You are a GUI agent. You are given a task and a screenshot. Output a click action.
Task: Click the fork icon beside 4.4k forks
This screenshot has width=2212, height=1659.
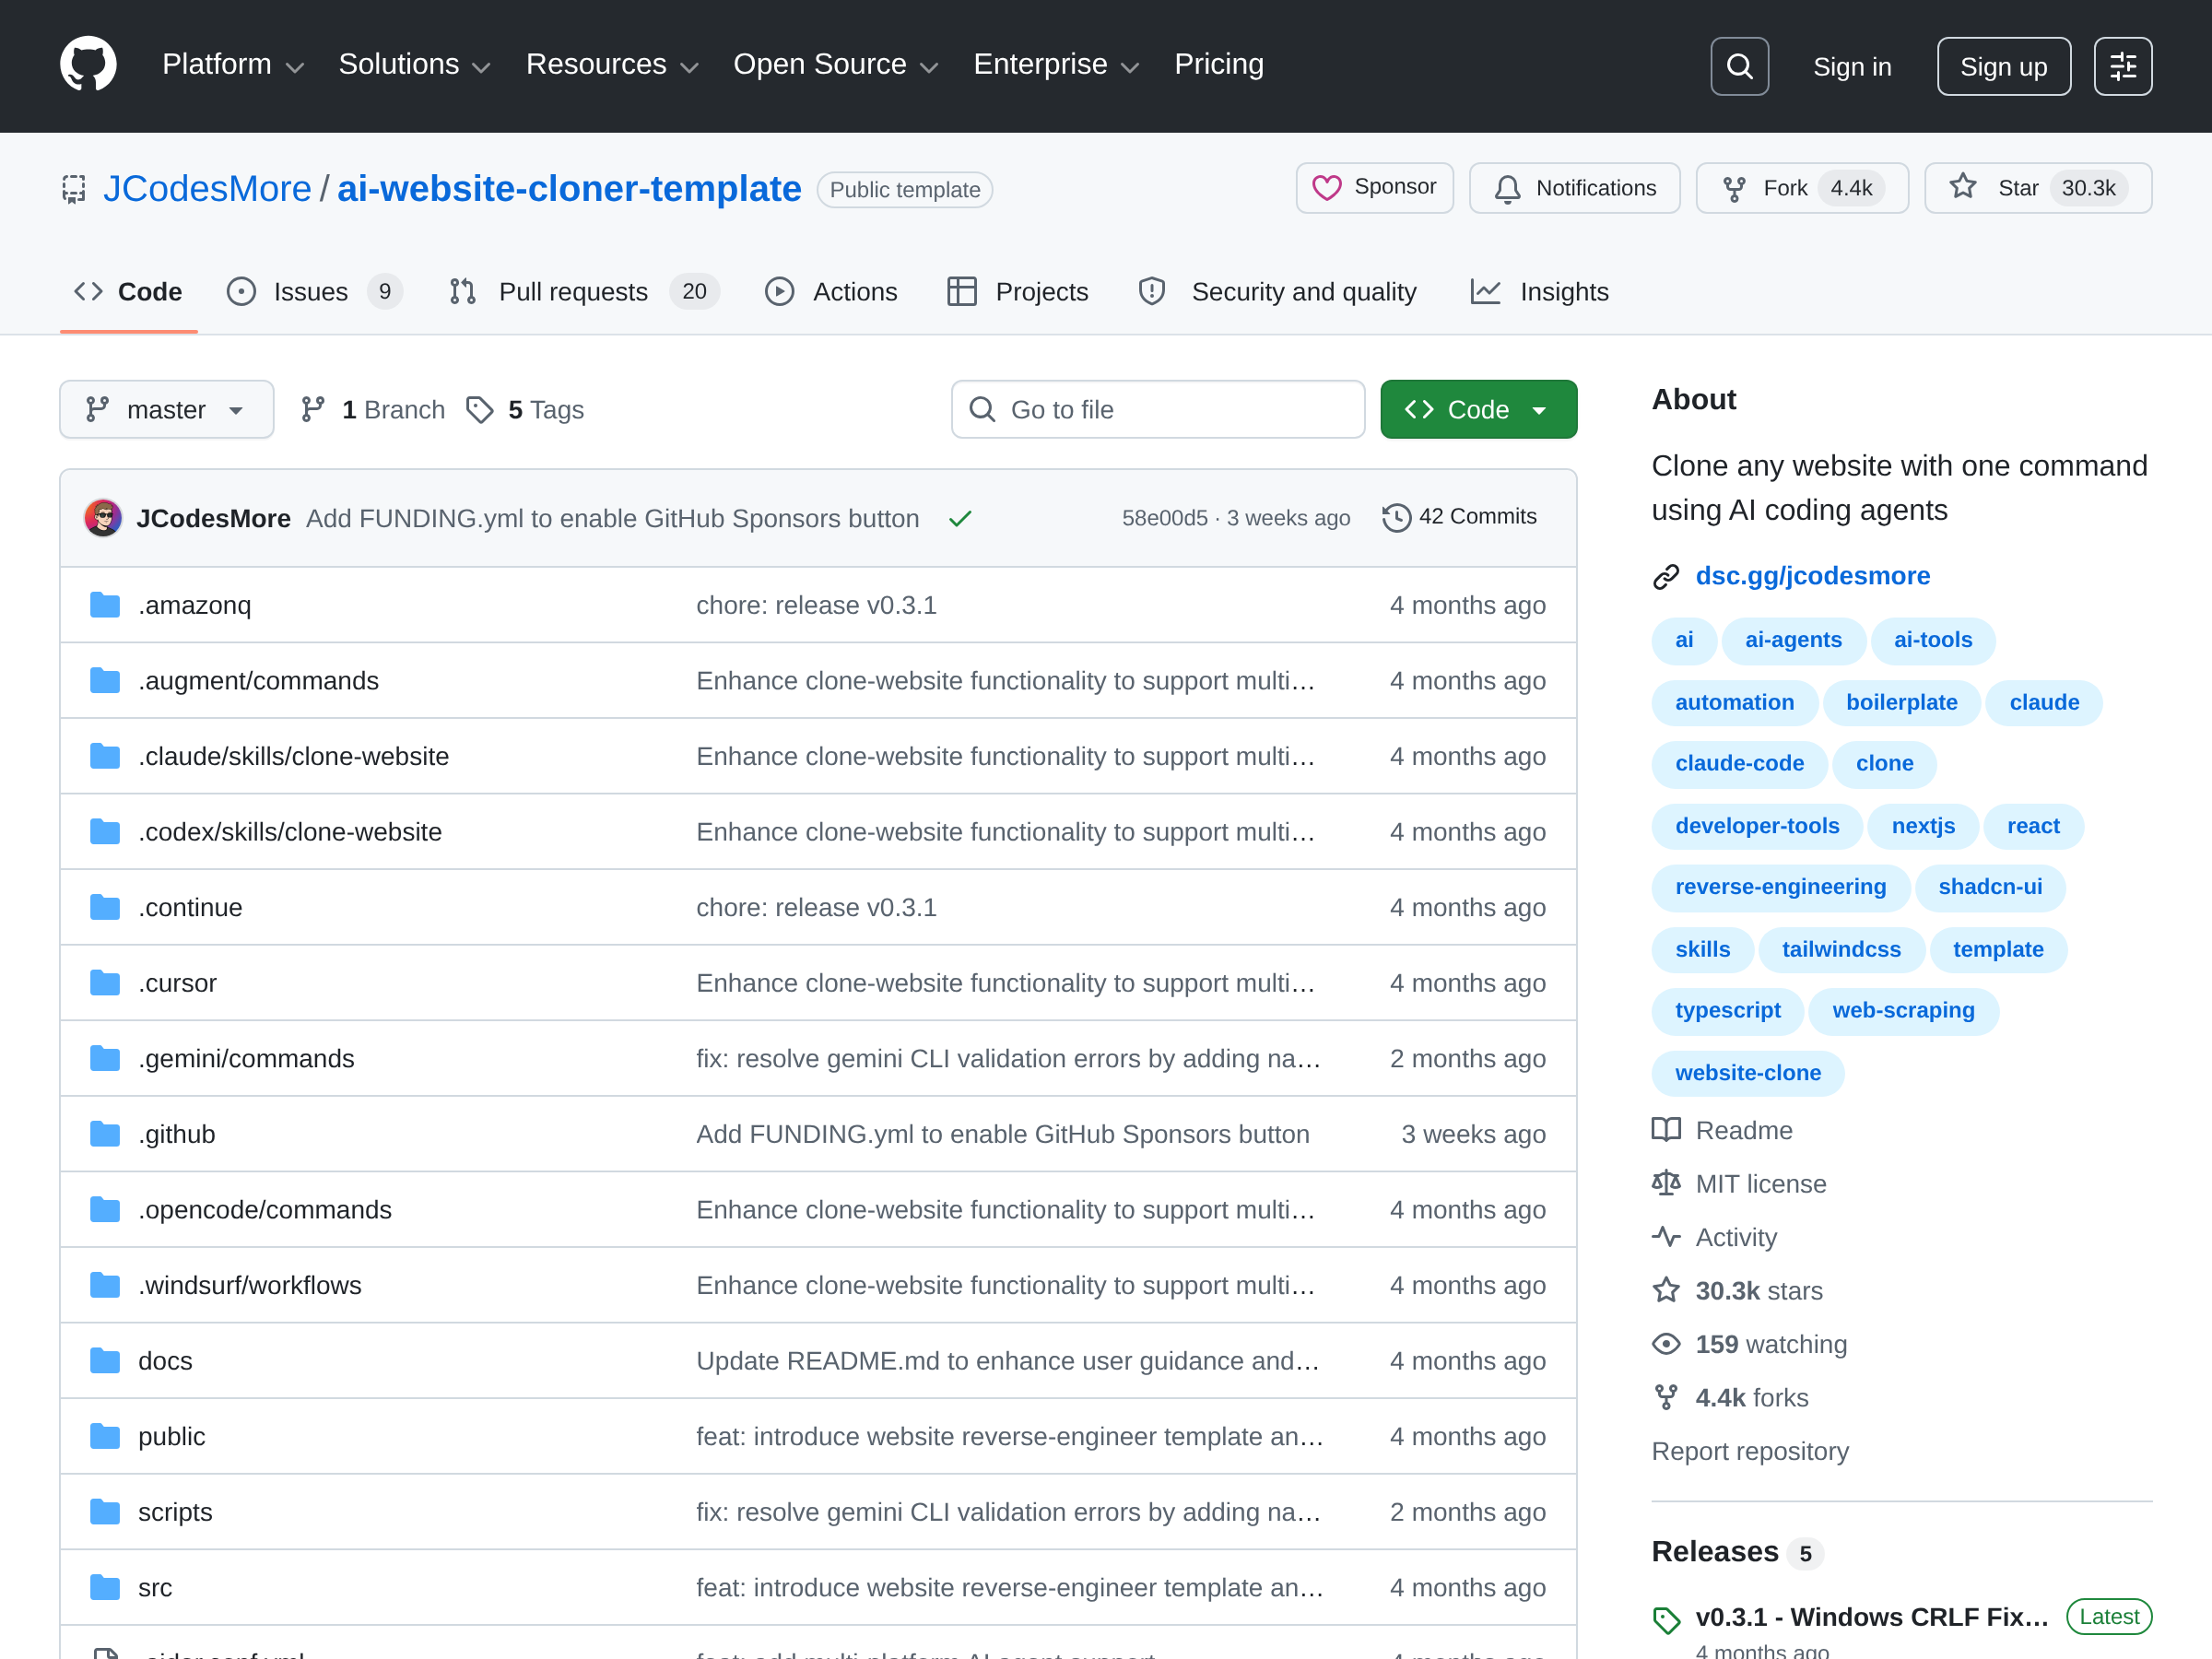[1666, 1398]
